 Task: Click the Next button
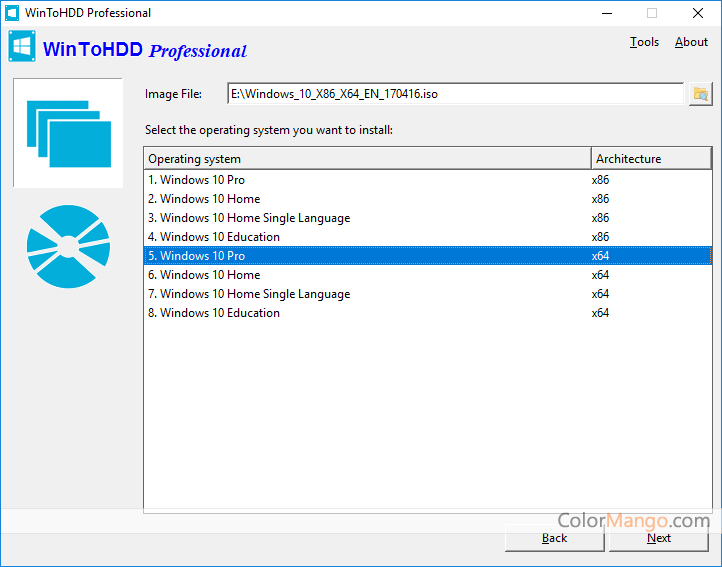click(659, 538)
